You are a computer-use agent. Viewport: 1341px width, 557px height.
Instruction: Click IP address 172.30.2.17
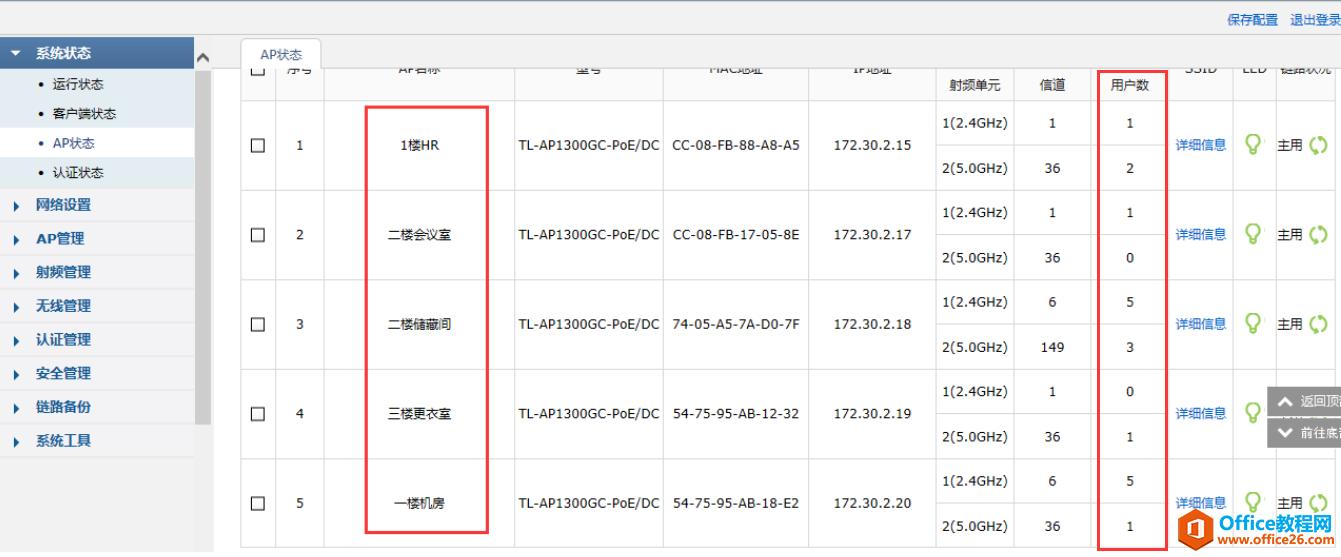pyautogui.click(x=872, y=235)
